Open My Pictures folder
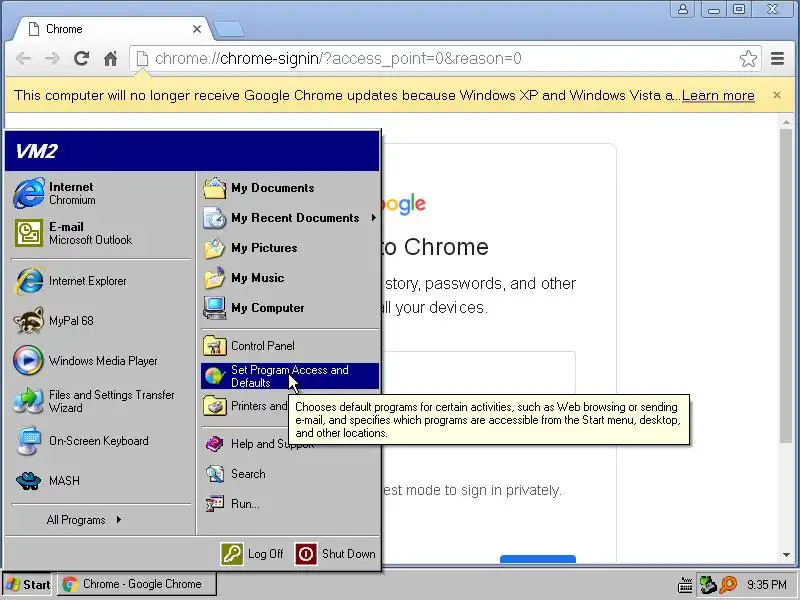This screenshot has height=600, width=800. pyautogui.click(x=289, y=248)
